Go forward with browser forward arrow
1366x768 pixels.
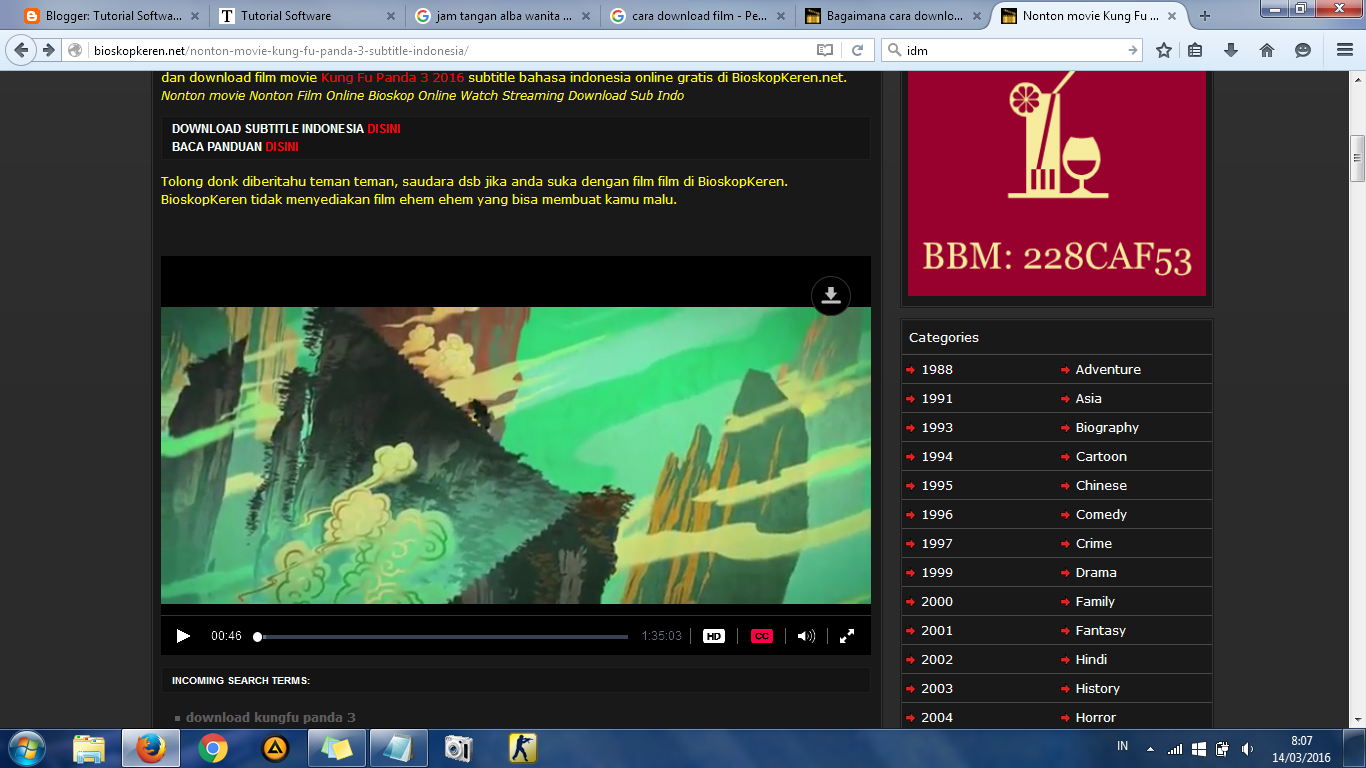coord(47,50)
